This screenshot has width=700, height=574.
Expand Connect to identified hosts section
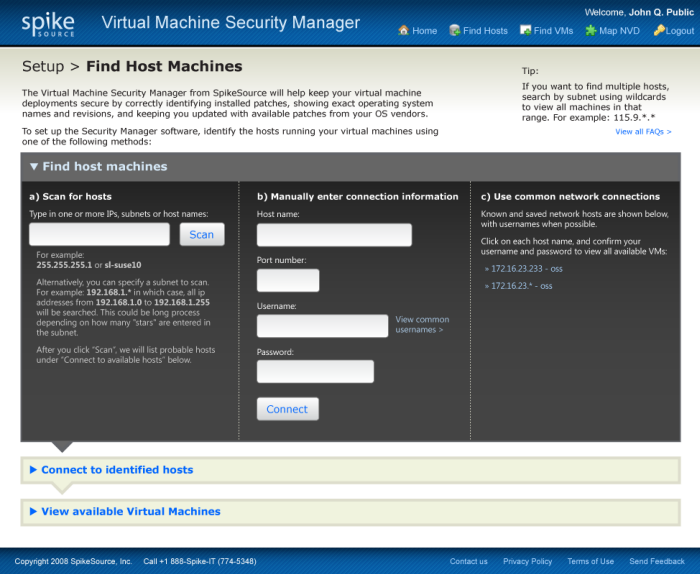(x=112, y=470)
